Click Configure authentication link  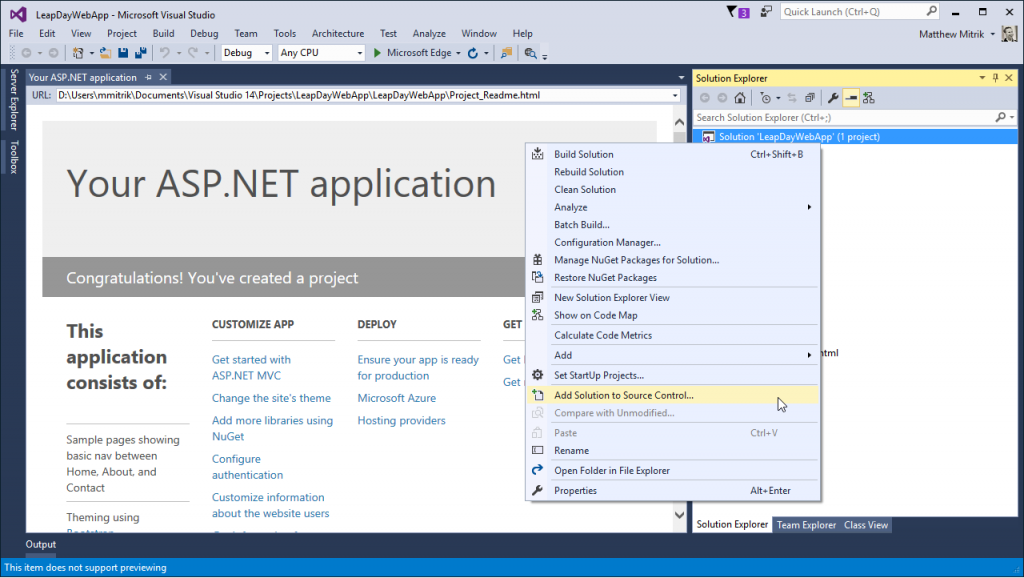247,467
